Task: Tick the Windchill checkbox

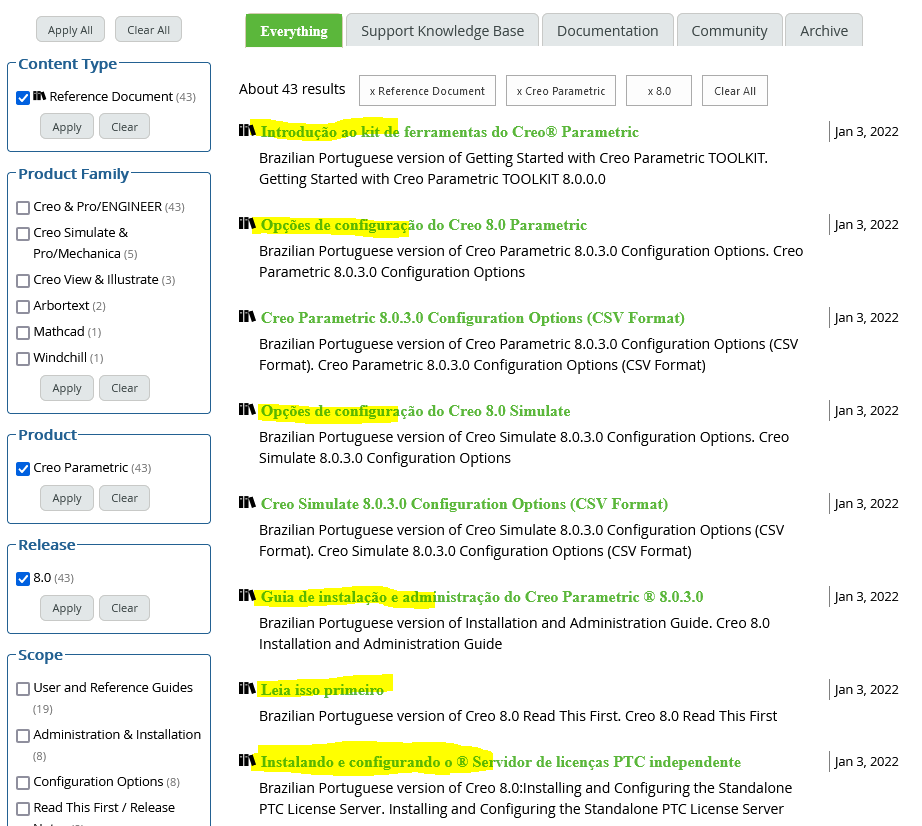Action: tap(23, 358)
